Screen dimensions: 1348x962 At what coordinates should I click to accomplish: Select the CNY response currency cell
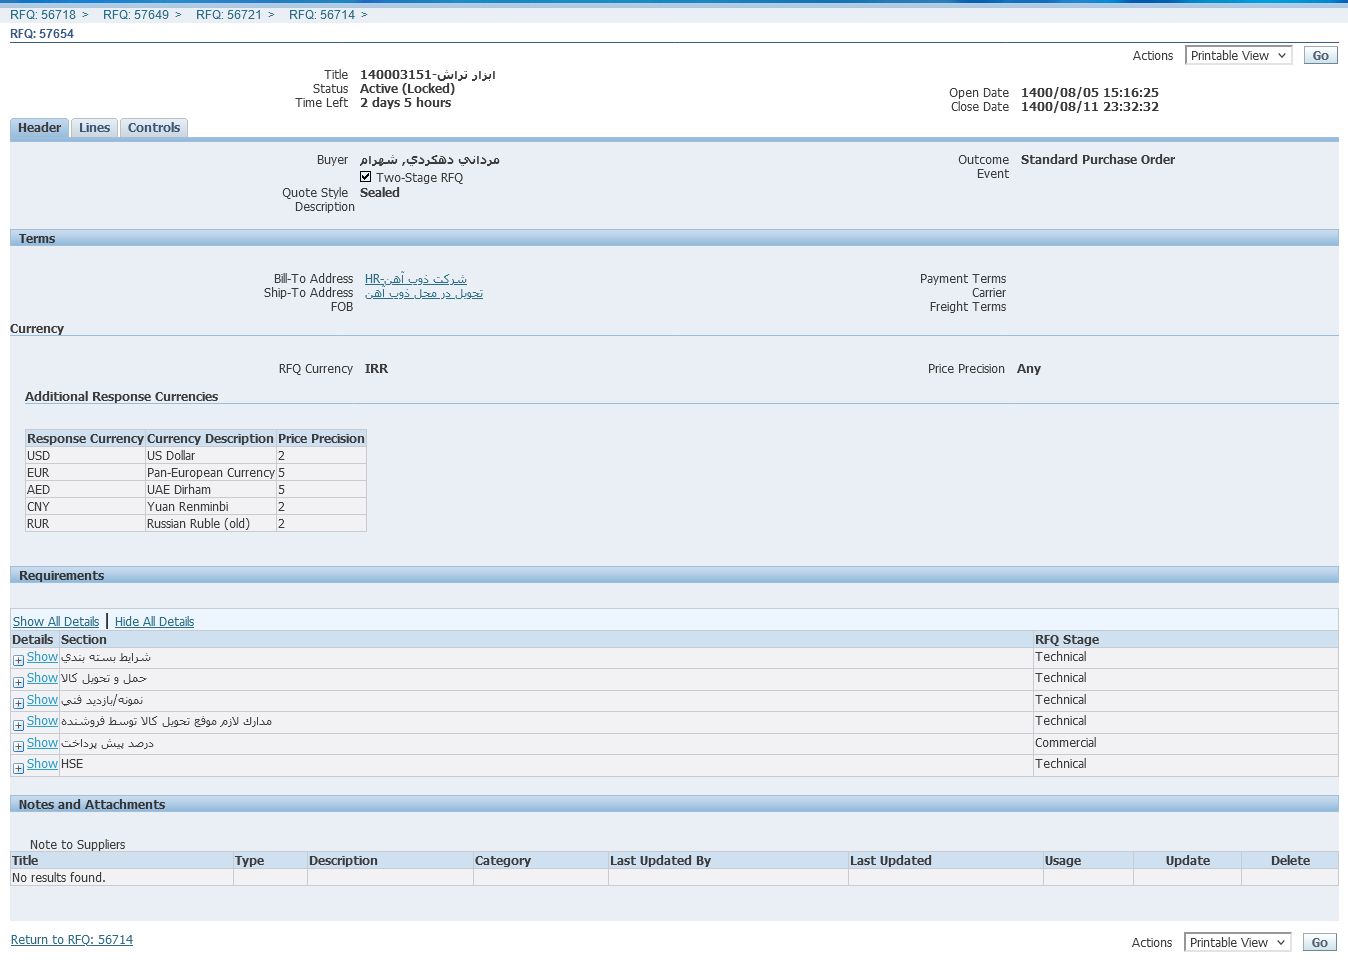[x=85, y=507]
